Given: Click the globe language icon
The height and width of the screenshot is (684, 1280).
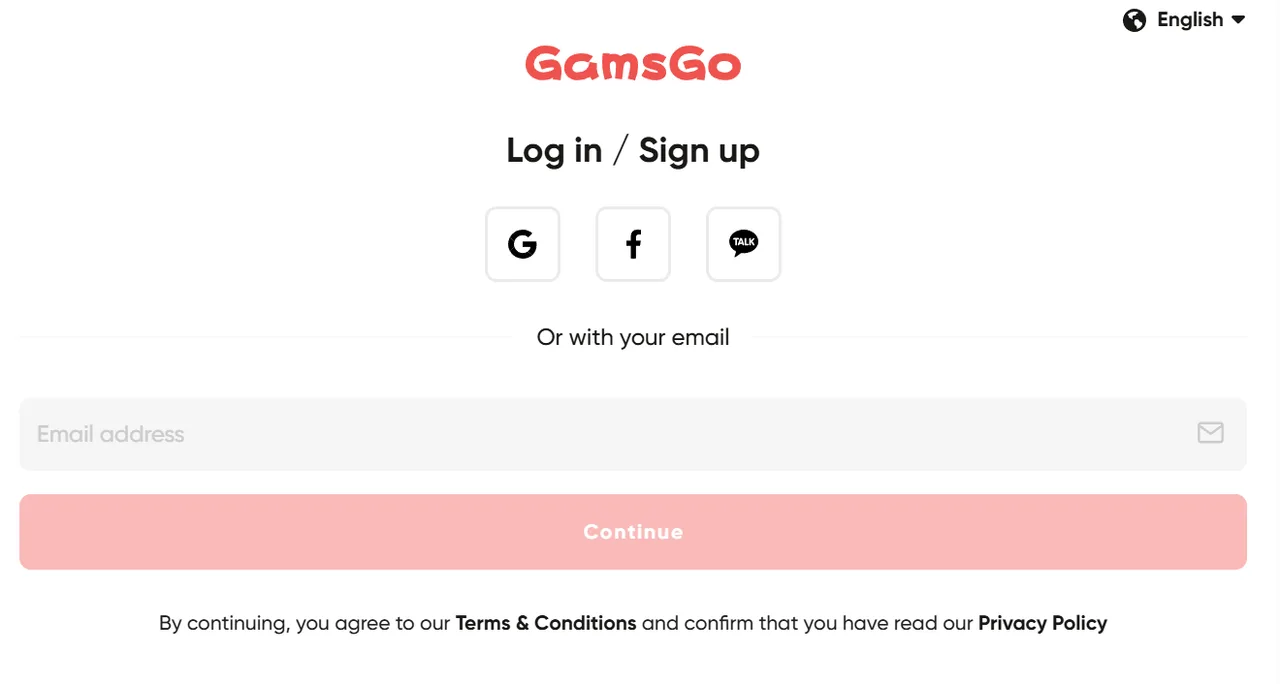Looking at the screenshot, I should tap(1134, 19).
